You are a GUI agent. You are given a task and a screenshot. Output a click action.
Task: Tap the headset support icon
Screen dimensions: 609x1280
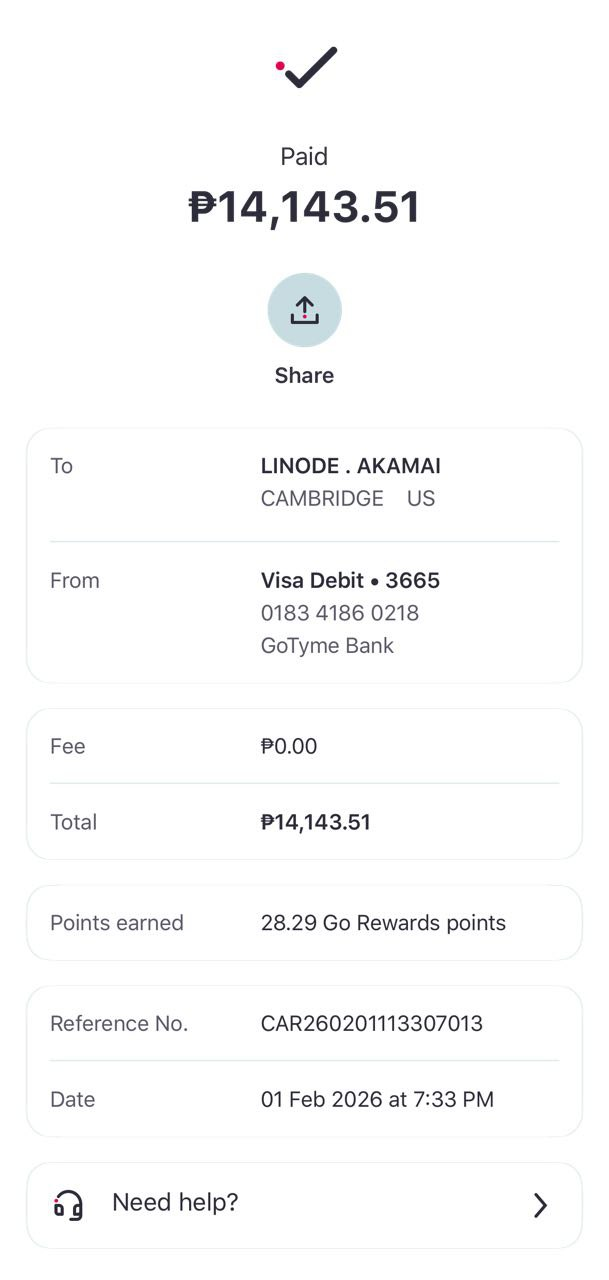(x=68, y=1205)
